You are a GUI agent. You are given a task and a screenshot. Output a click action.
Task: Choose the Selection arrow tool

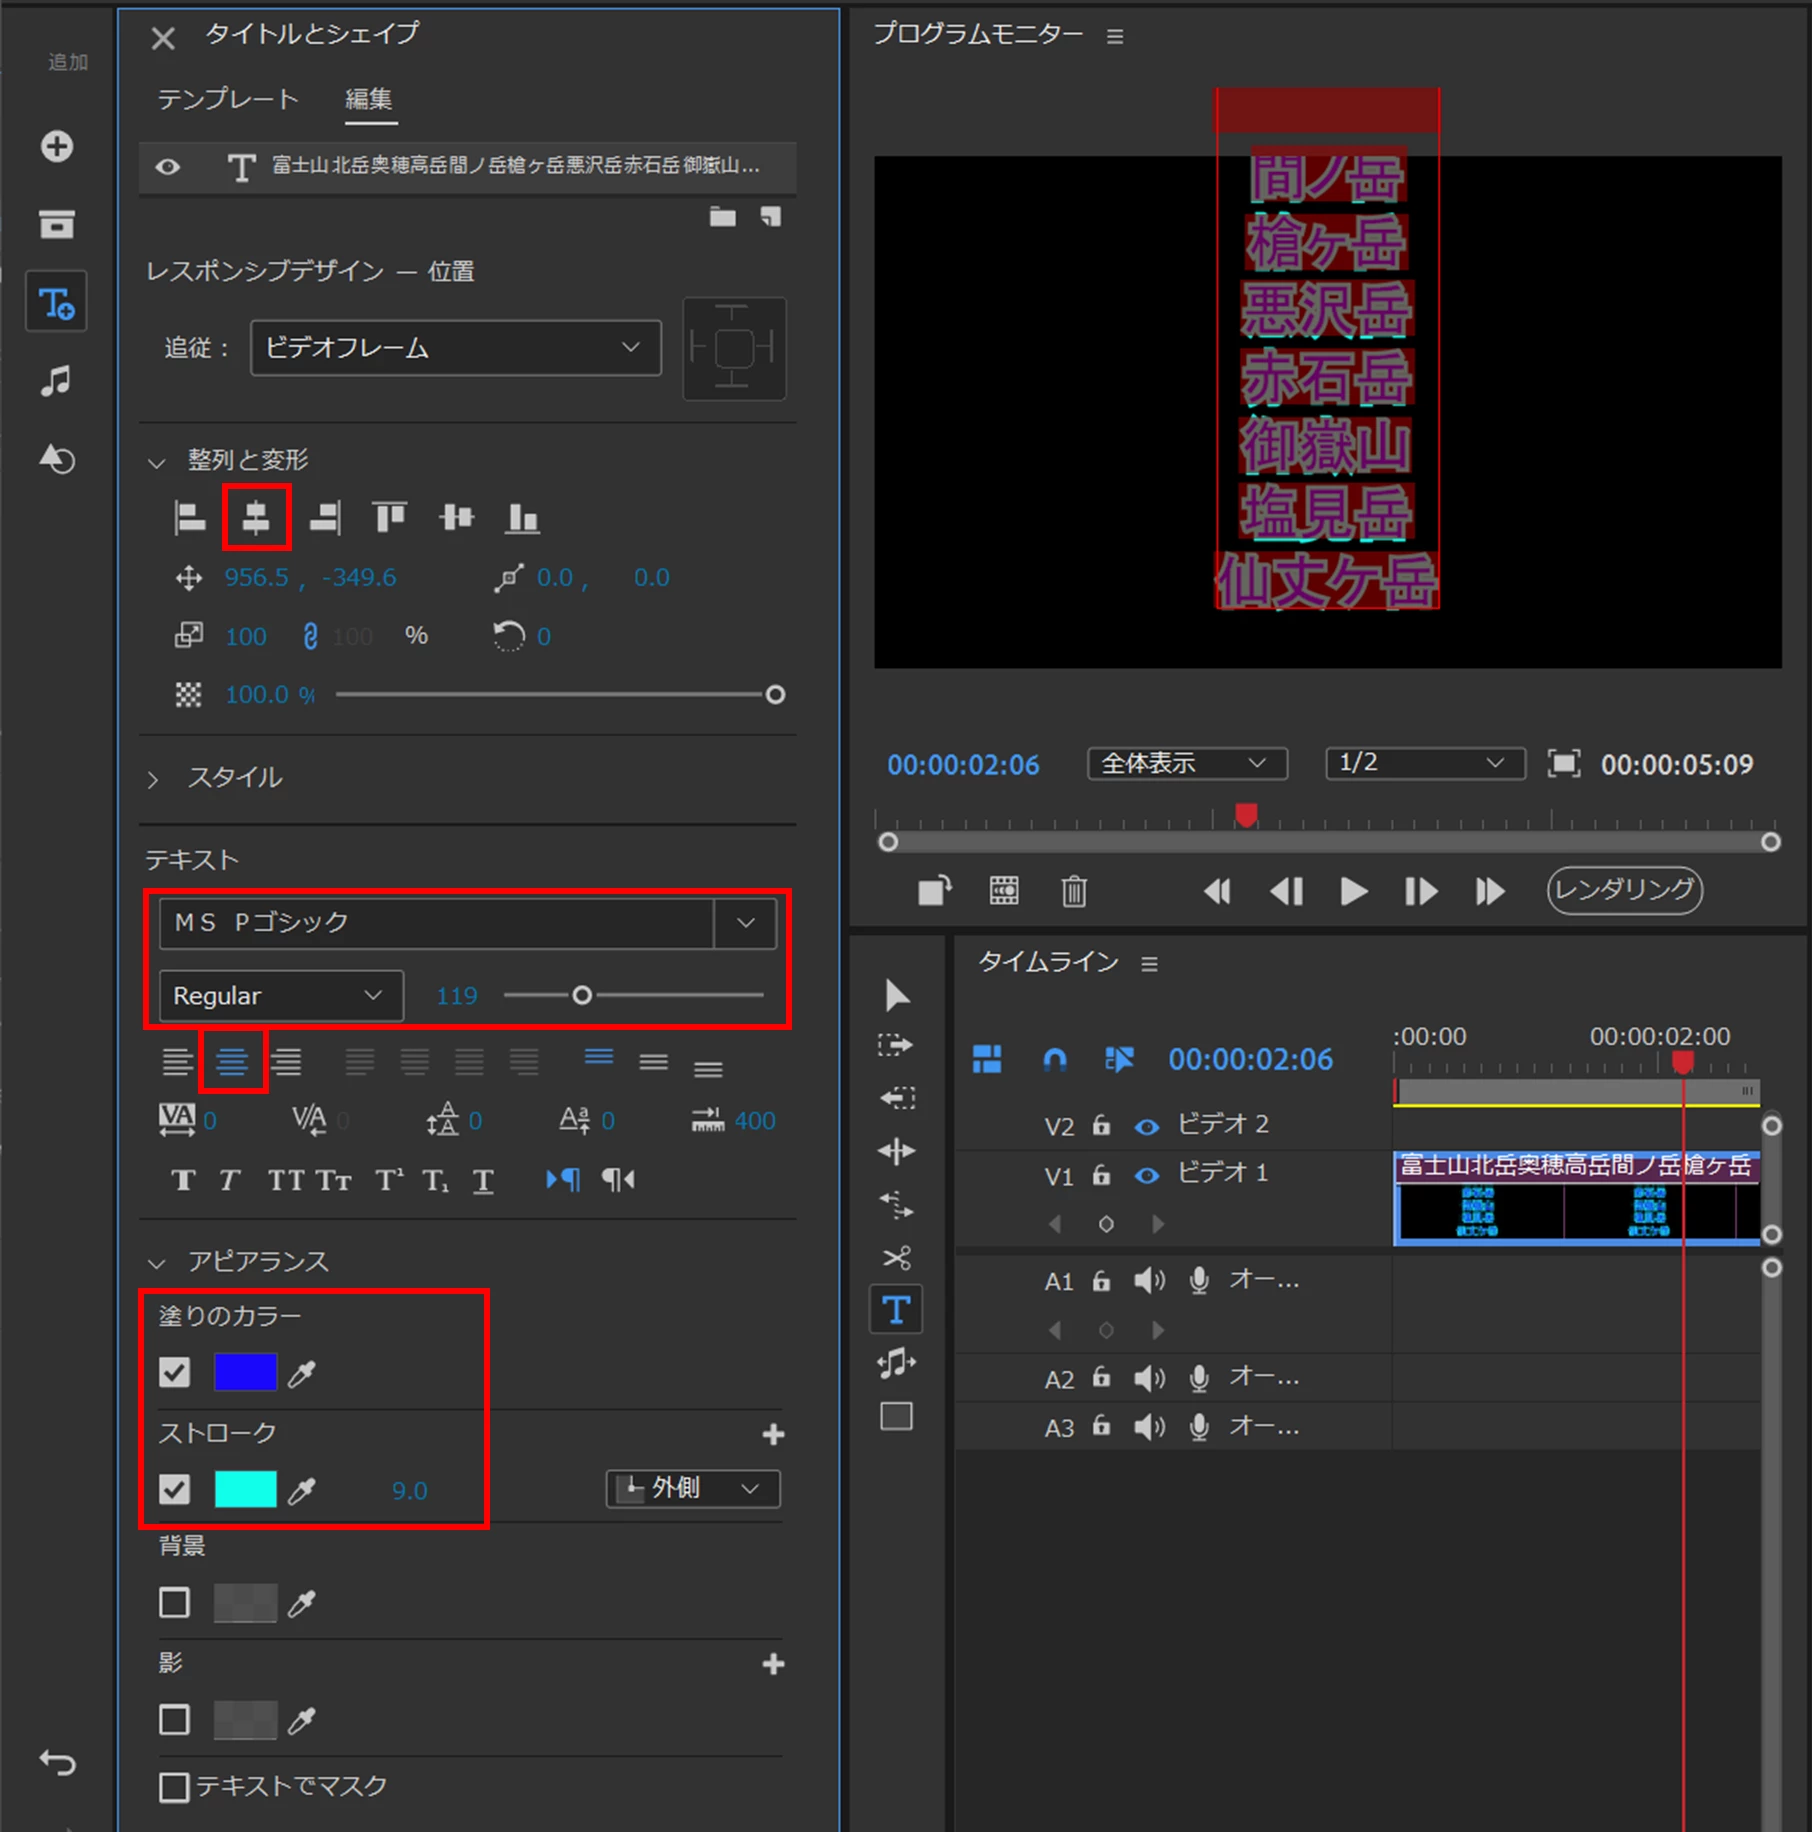point(896,994)
